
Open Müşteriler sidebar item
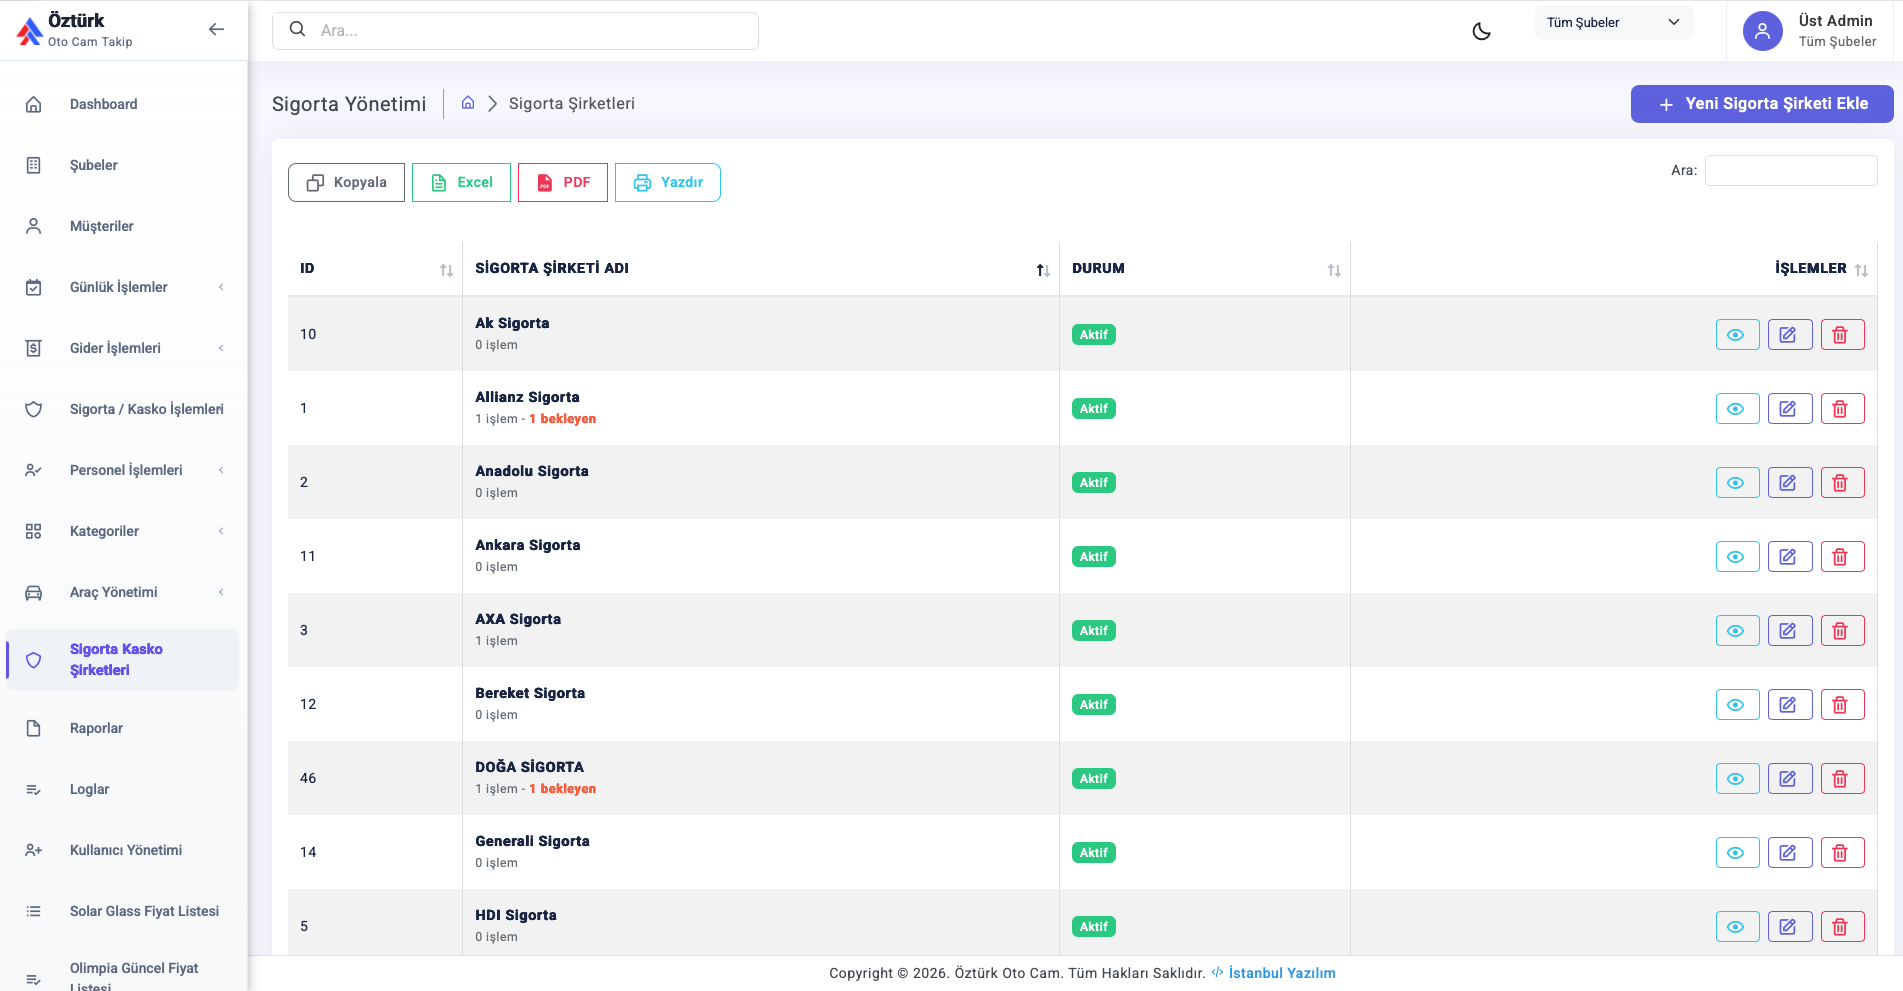click(x=123, y=227)
